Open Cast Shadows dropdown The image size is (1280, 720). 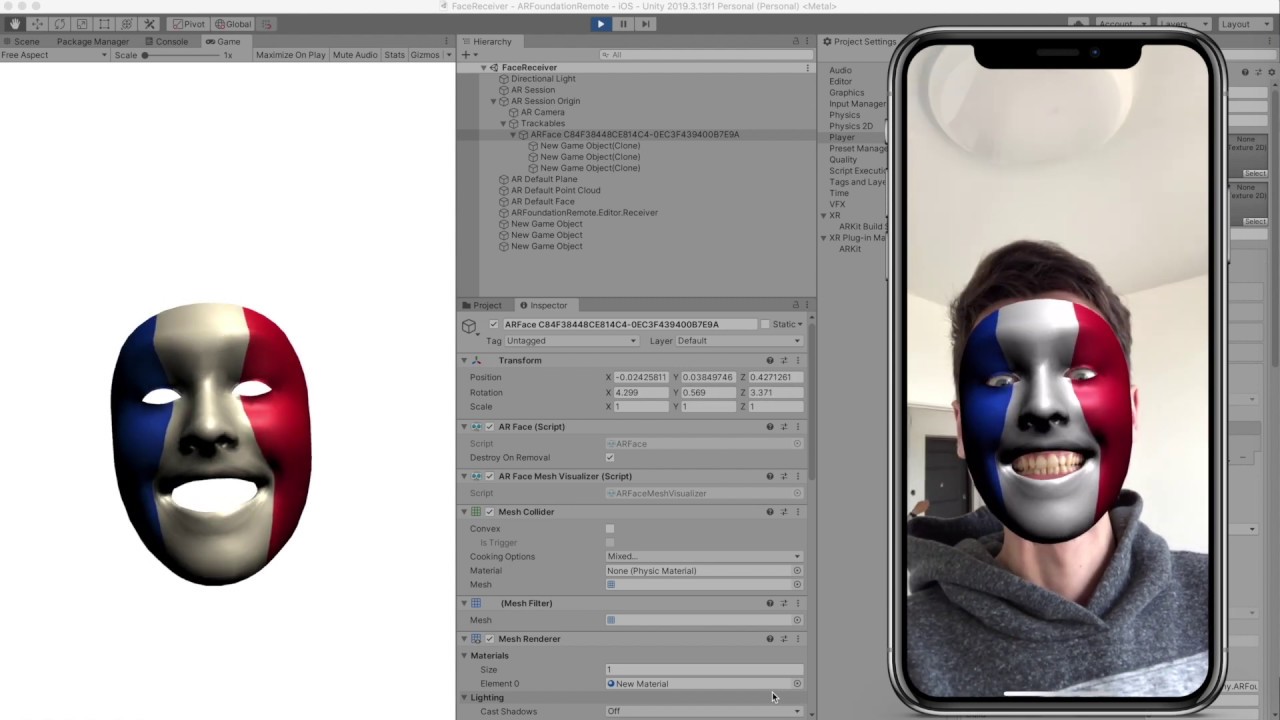click(x=703, y=712)
